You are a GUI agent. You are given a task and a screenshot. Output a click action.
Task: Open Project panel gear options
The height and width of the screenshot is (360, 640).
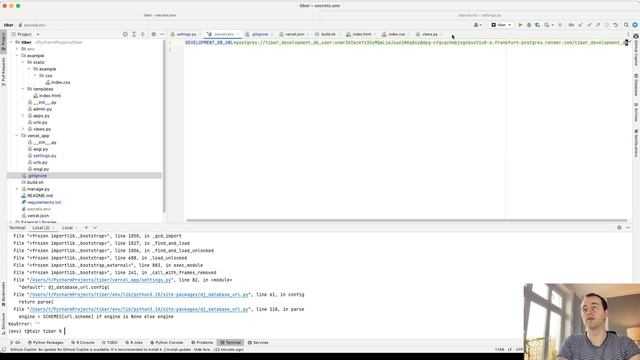(x=153, y=34)
